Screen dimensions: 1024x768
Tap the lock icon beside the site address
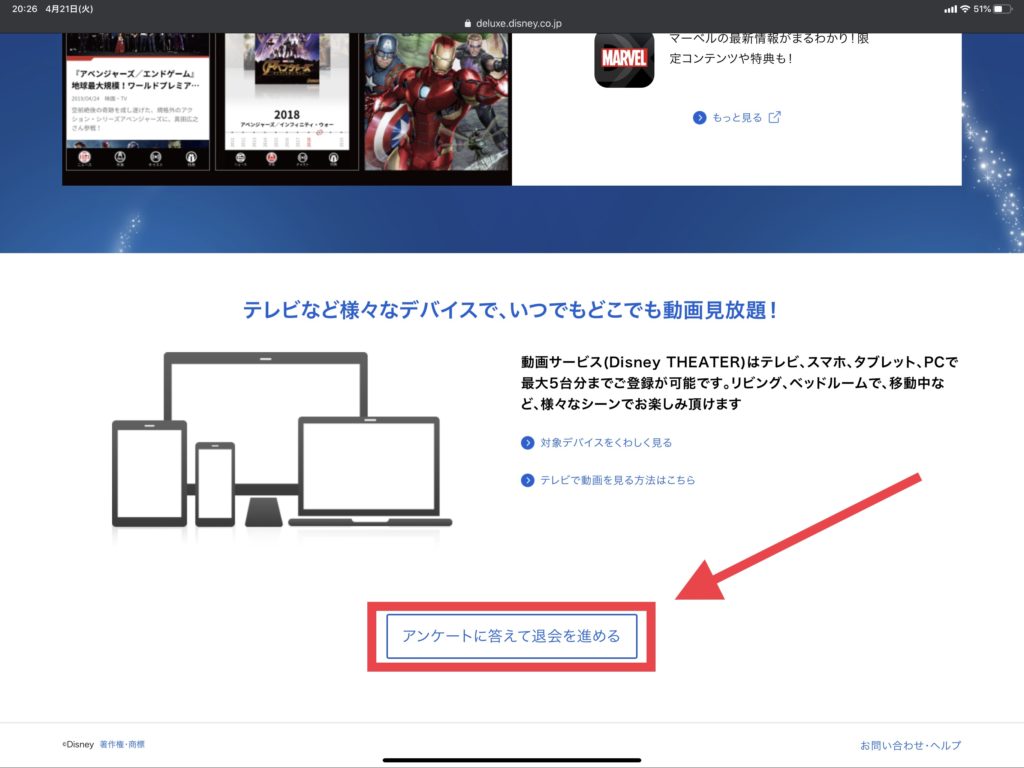tap(468, 23)
